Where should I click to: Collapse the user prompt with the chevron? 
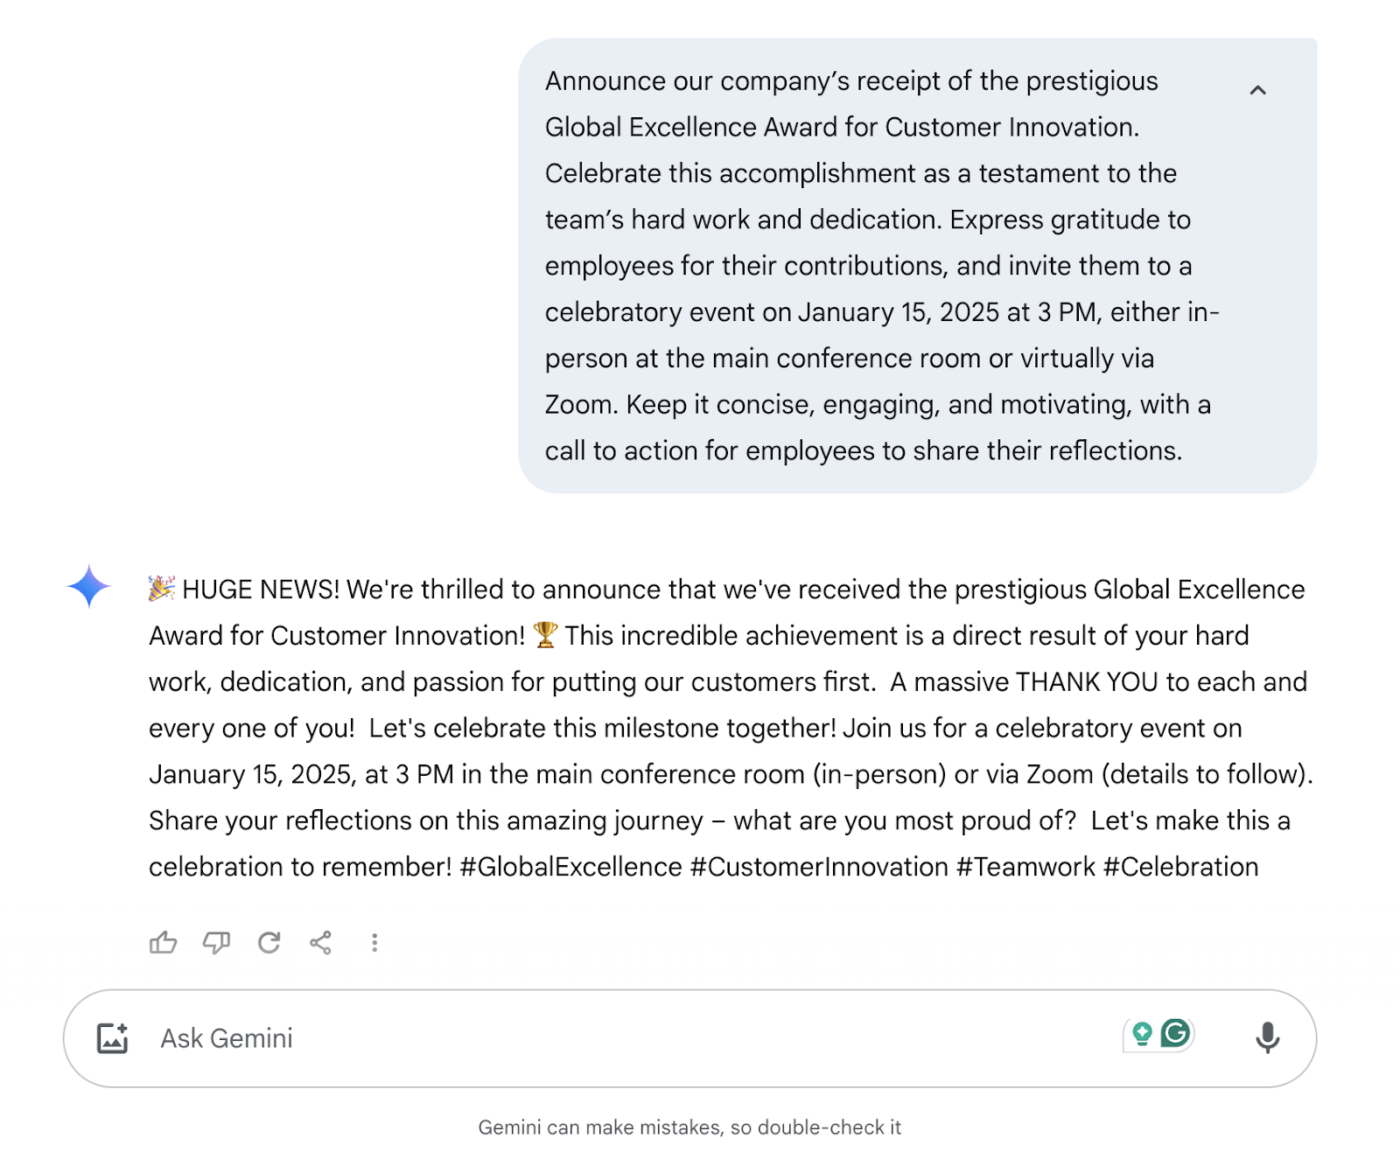tap(1258, 91)
